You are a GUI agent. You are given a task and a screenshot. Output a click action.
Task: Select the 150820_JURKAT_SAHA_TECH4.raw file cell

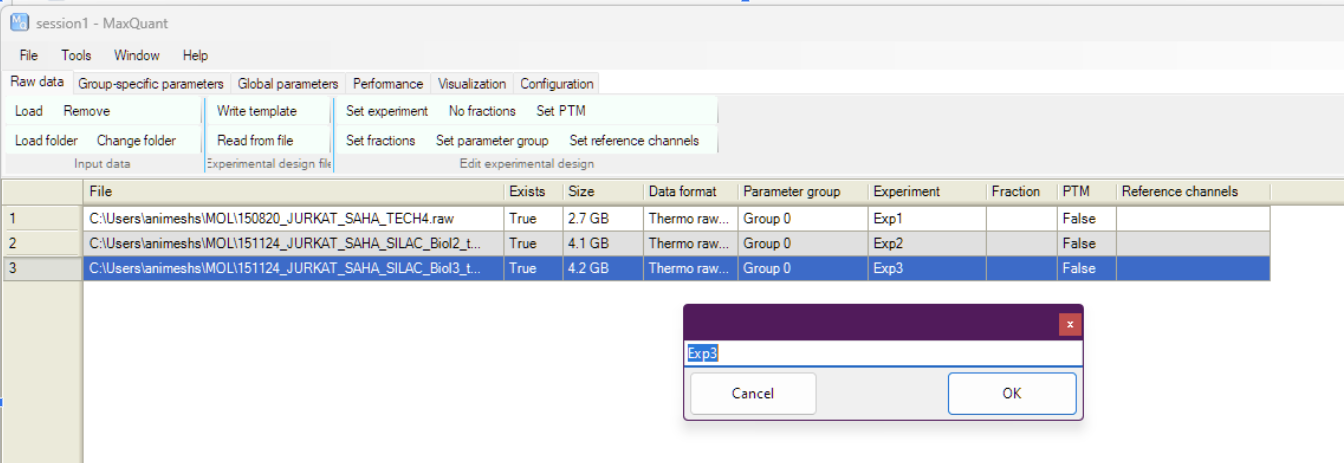(293, 218)
